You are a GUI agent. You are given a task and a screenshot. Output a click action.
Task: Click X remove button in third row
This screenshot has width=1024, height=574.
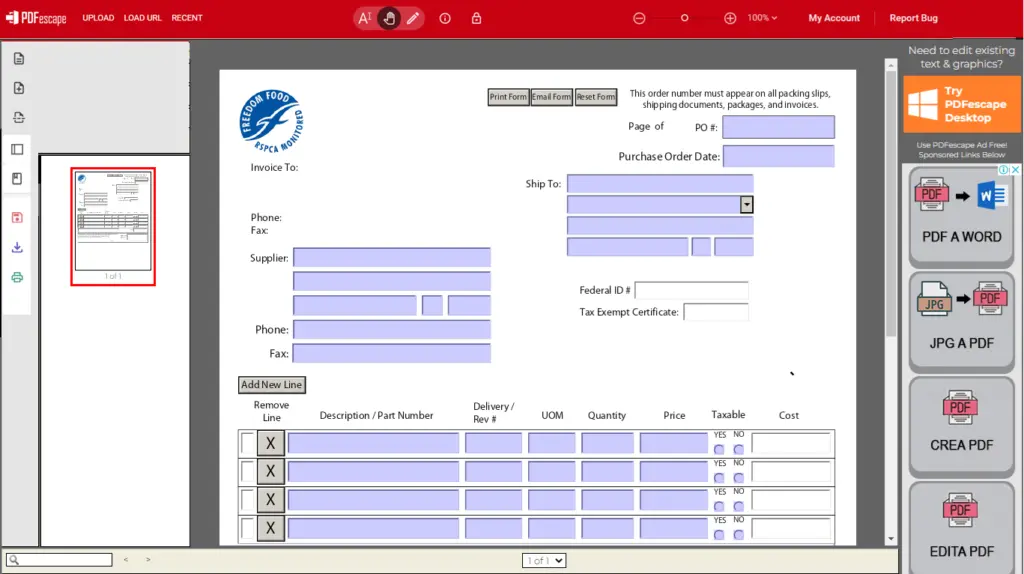click(270, 500)
